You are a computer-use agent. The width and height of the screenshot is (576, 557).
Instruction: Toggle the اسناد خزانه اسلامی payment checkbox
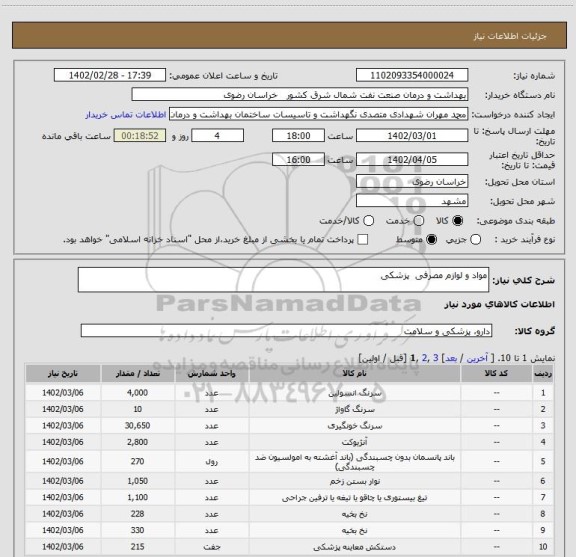coord(363,240)
